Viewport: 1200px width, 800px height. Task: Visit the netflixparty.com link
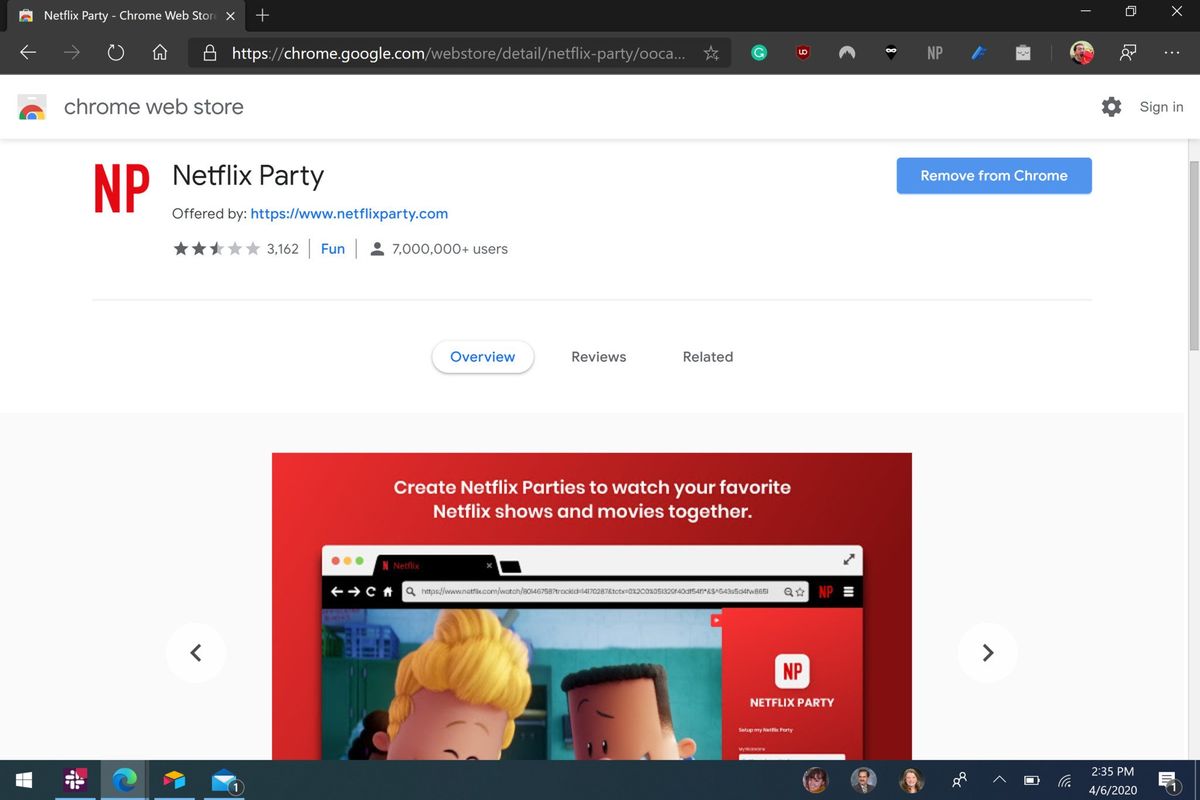(x=348, y=213)
